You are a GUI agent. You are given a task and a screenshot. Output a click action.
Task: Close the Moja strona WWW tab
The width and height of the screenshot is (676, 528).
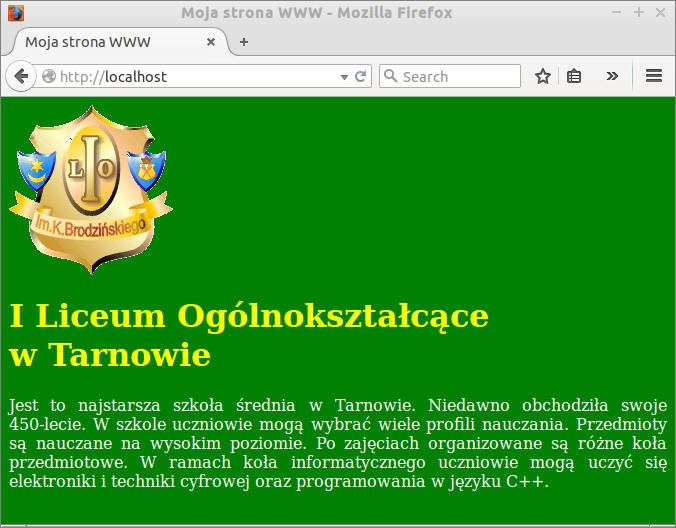[x=211, y=42]
